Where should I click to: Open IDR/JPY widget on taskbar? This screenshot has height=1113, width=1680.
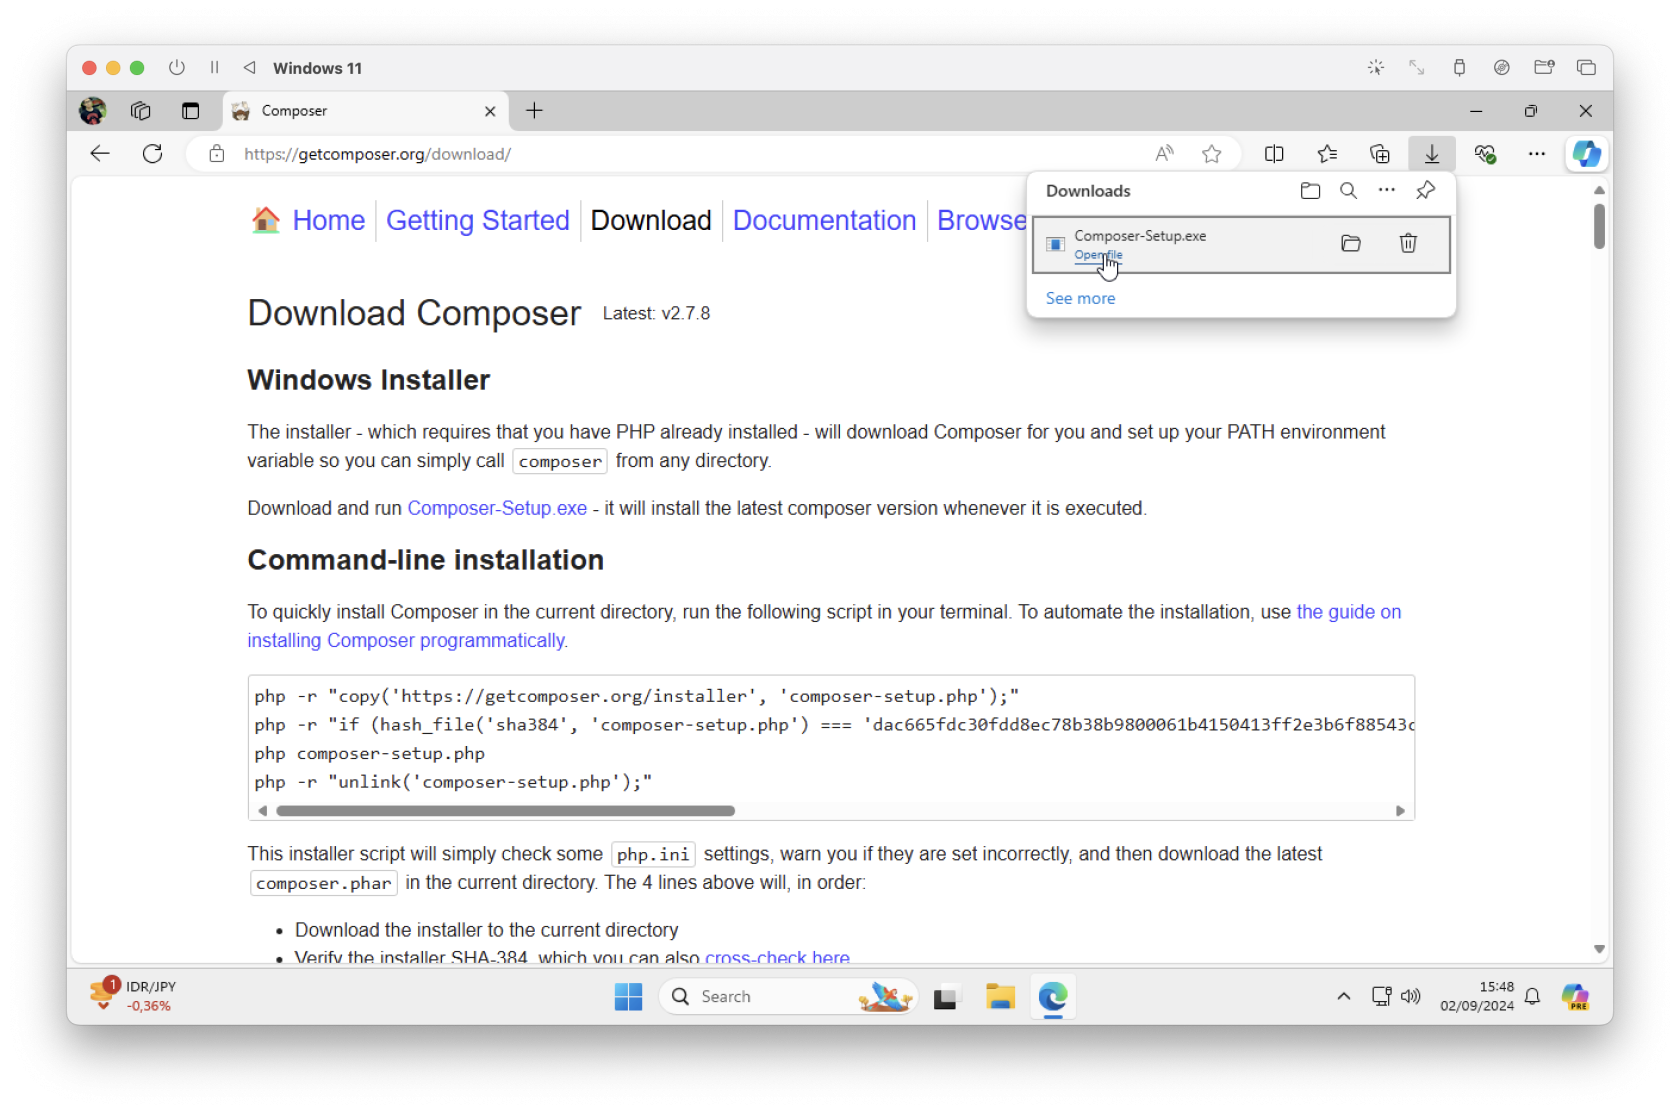pyautogui.click(x=133, y=996)
